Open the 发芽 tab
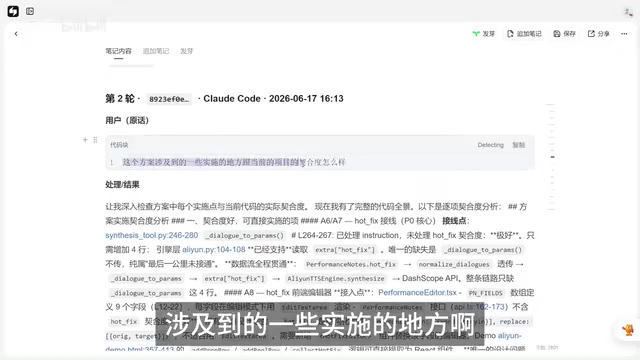This screenshot has width=640, height=360. (x=187, y=51)
